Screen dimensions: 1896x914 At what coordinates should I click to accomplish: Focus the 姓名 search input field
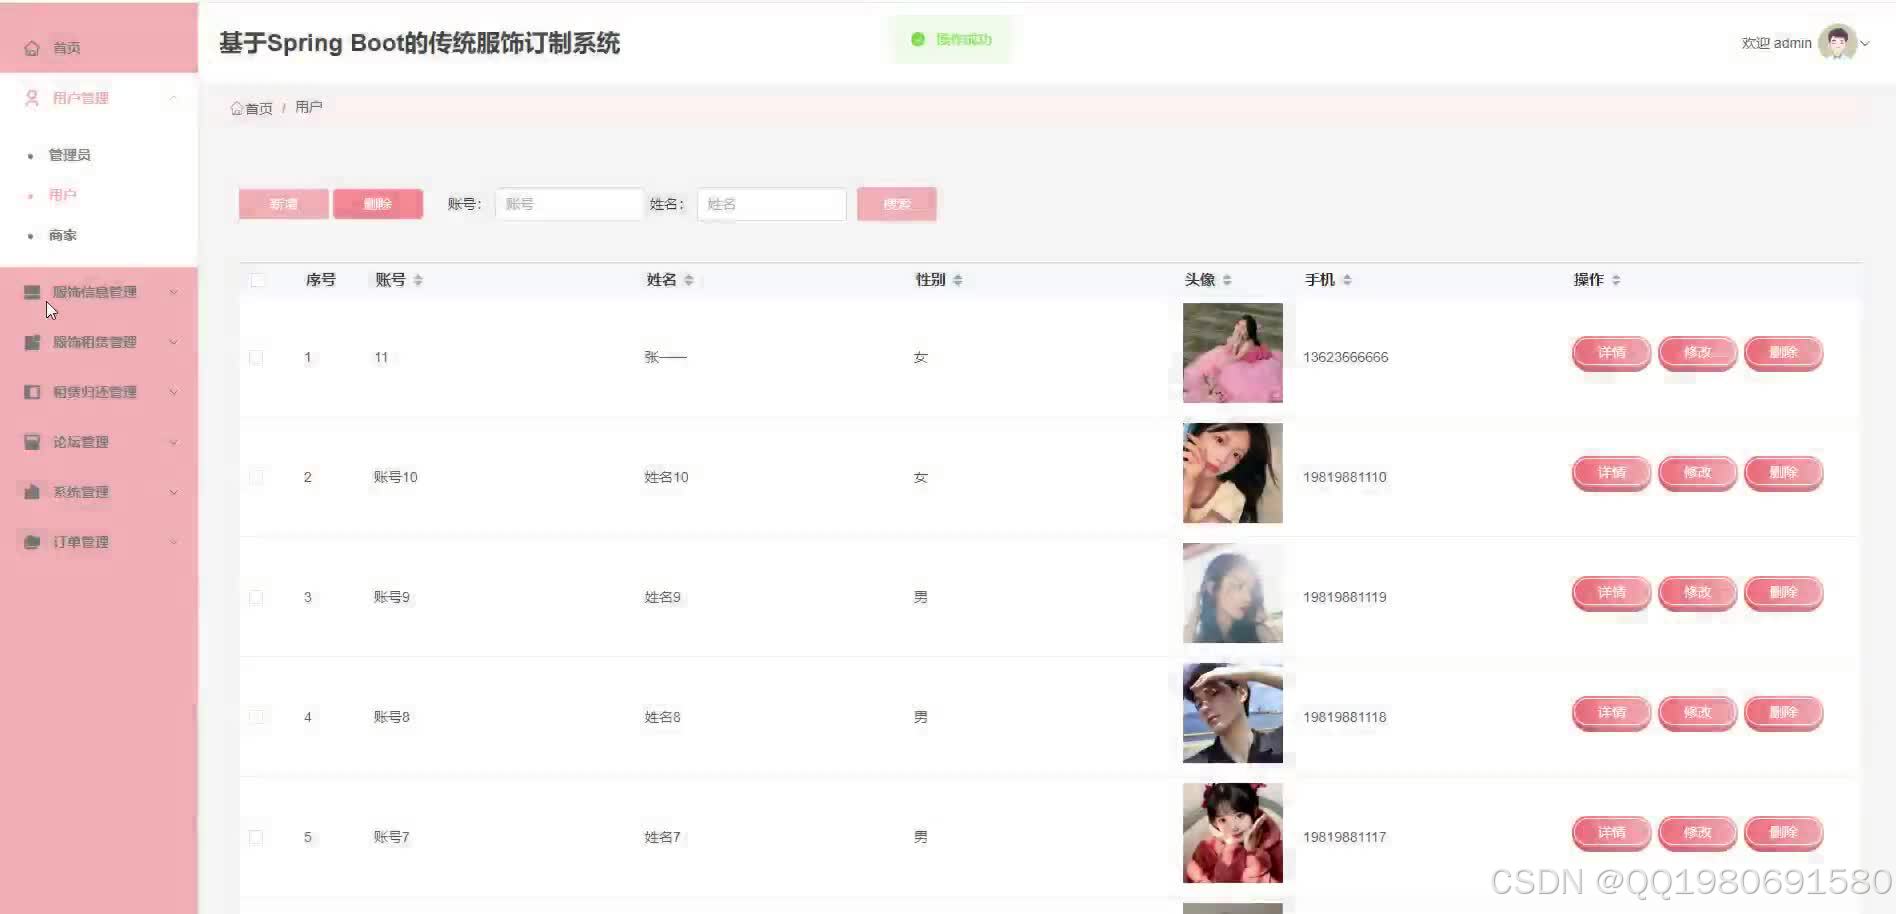click(771, 204)
